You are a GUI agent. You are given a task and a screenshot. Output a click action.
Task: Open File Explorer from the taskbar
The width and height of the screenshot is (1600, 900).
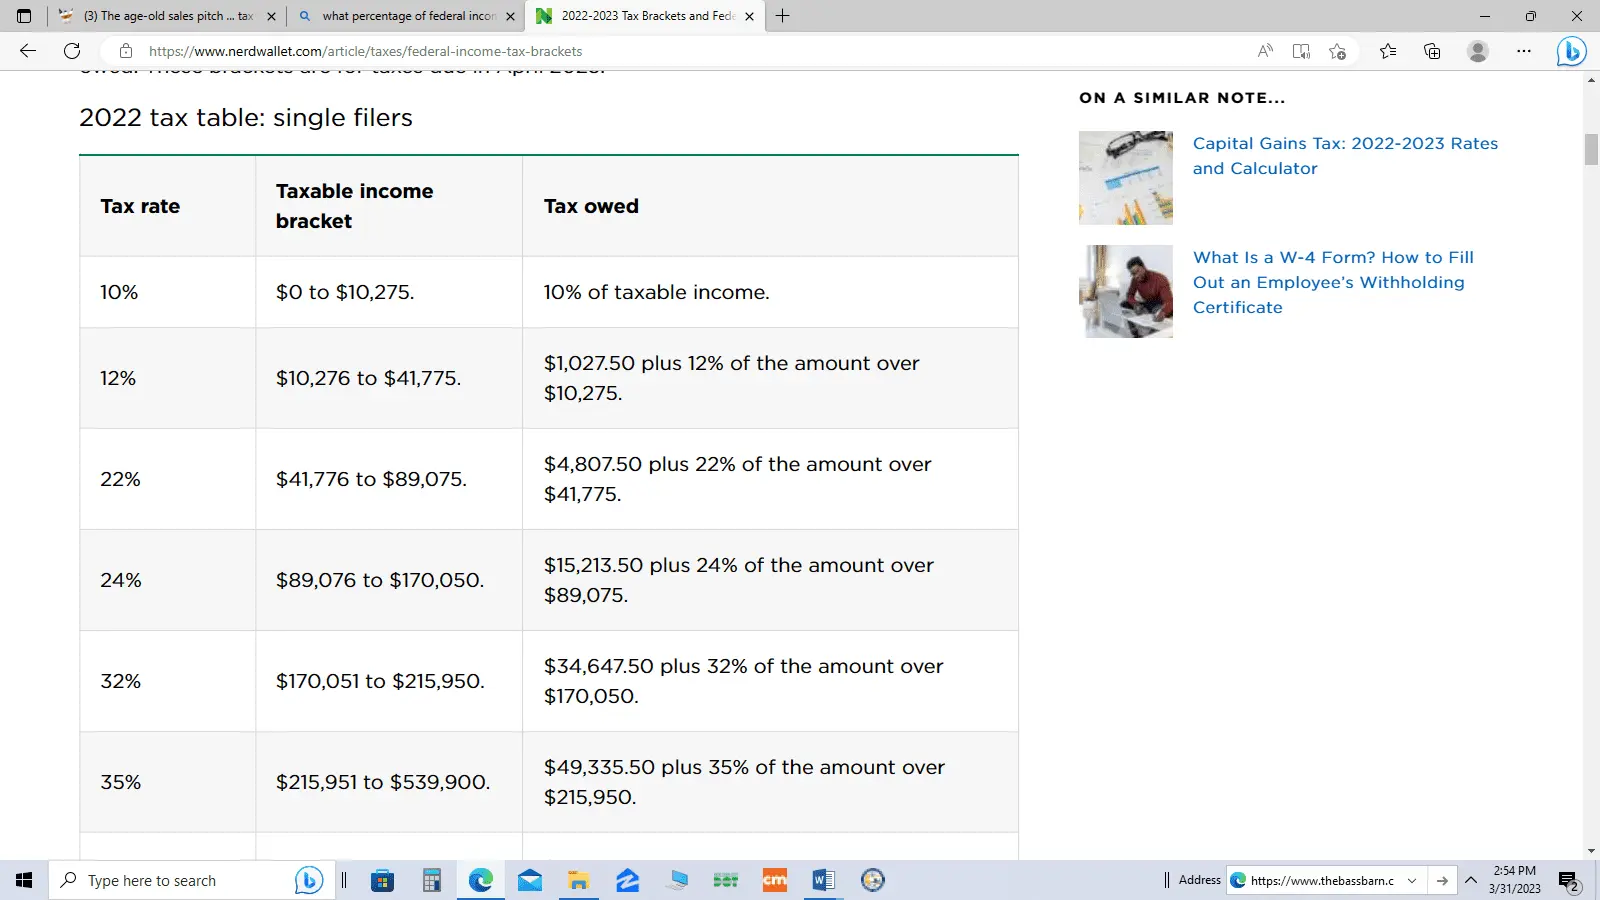point(579,880)
